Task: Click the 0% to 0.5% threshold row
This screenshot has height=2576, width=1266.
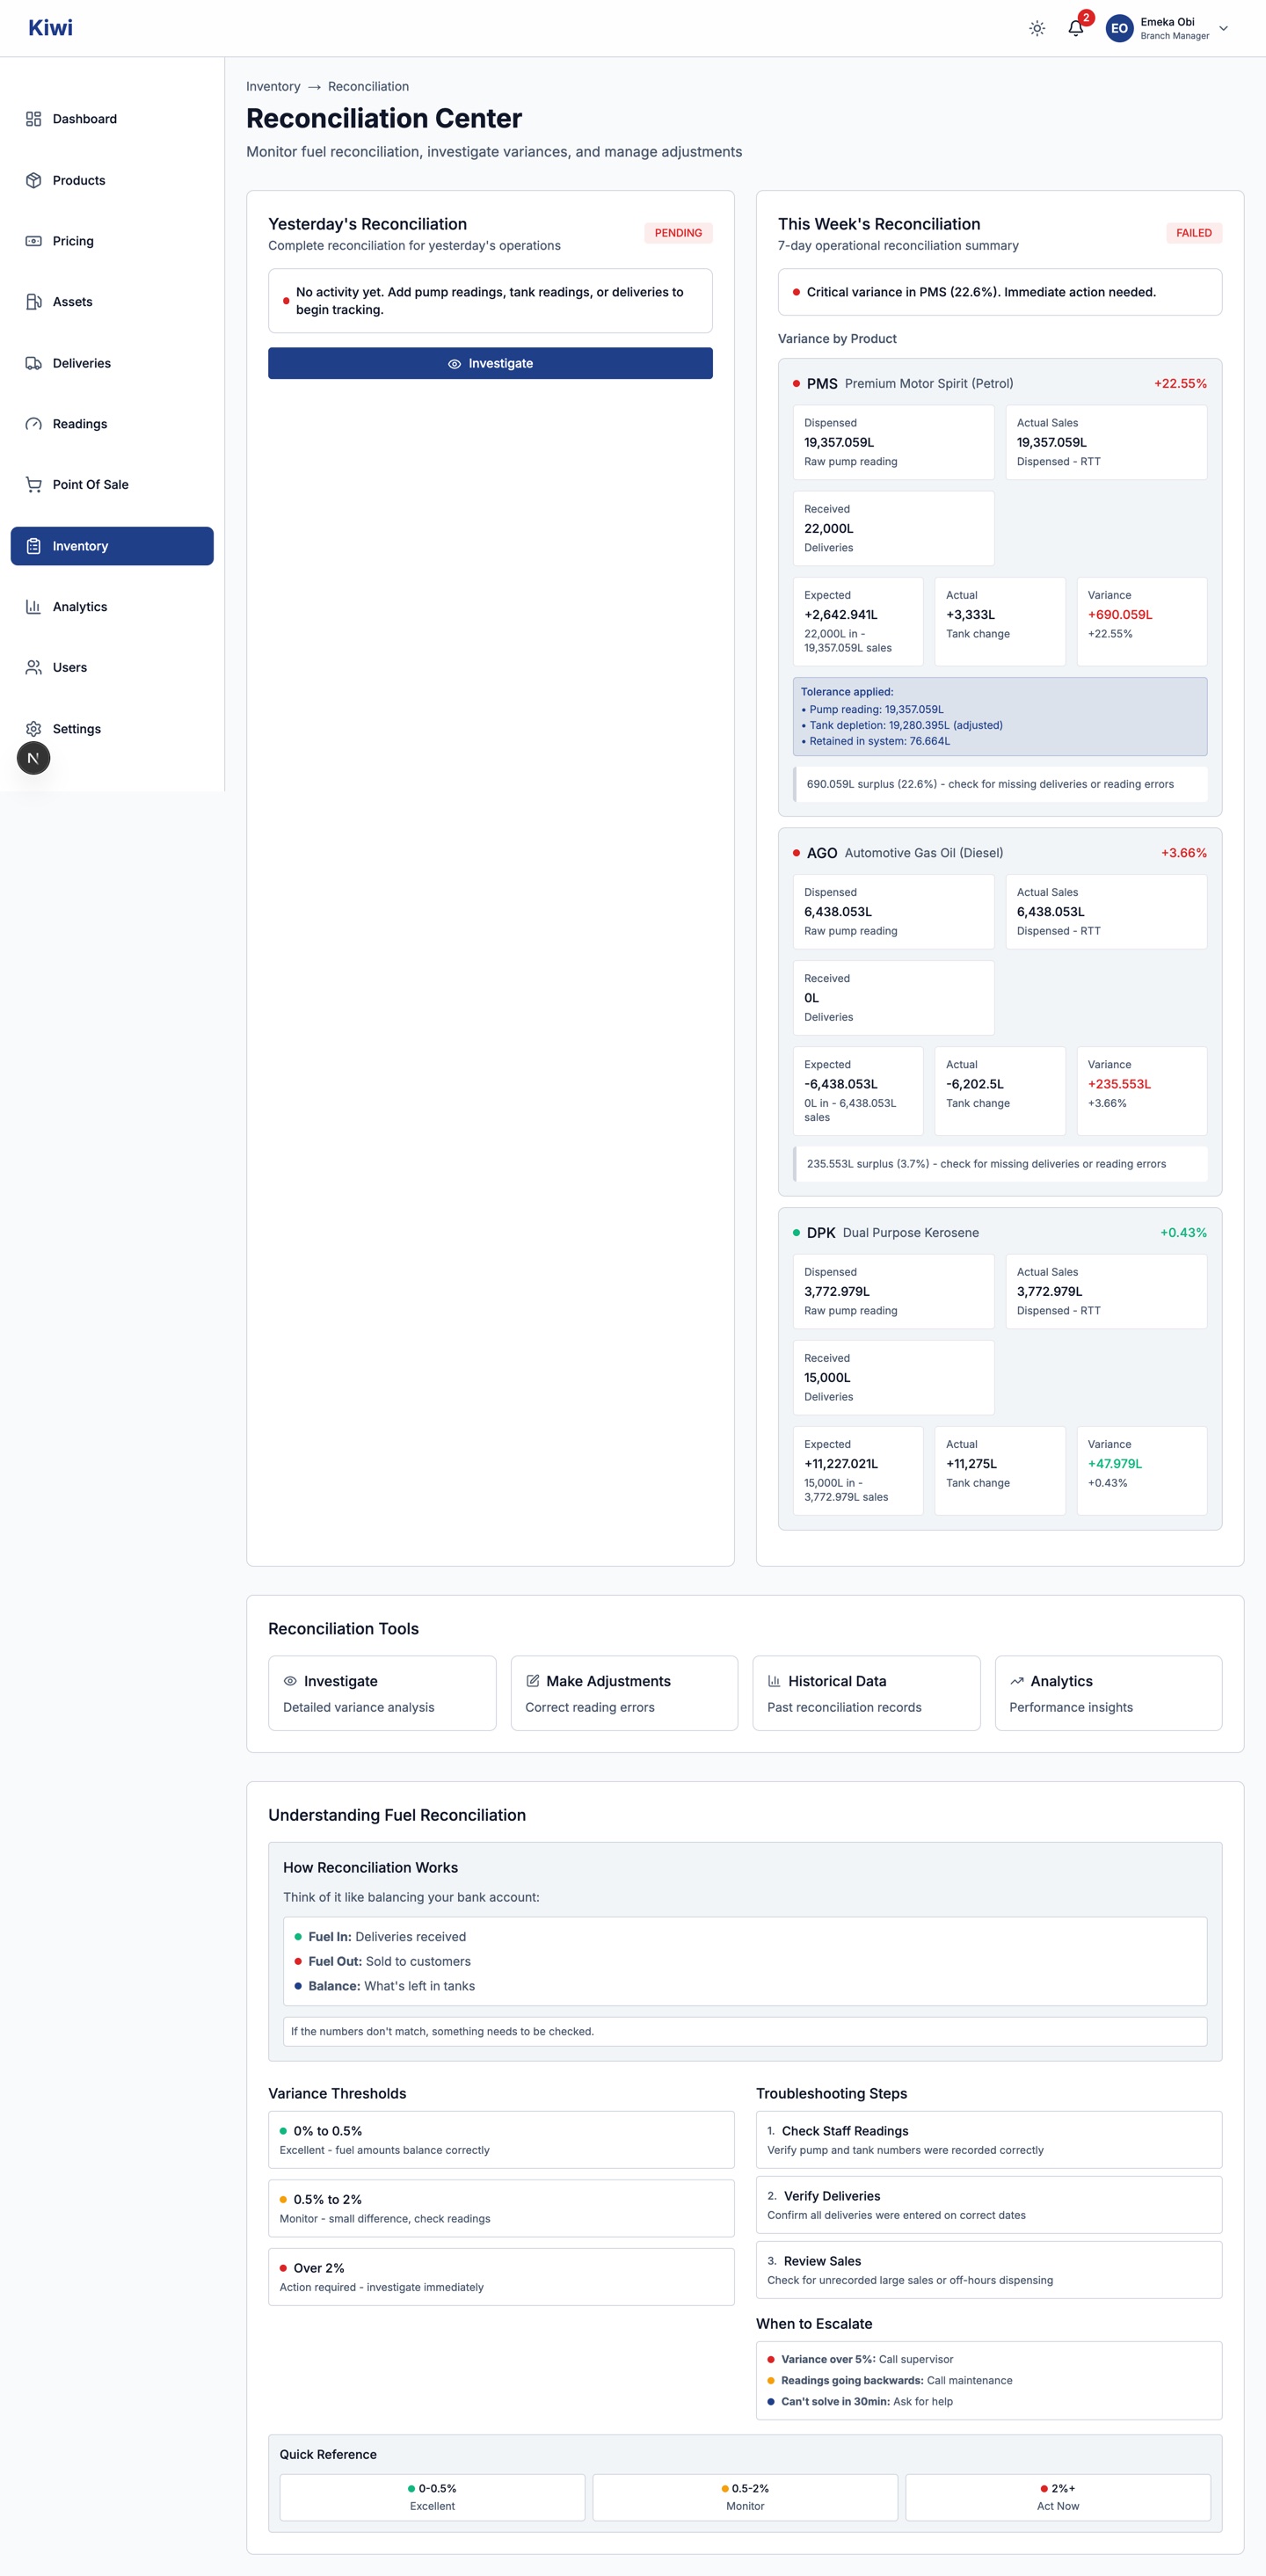Action: pos(501,2140)
